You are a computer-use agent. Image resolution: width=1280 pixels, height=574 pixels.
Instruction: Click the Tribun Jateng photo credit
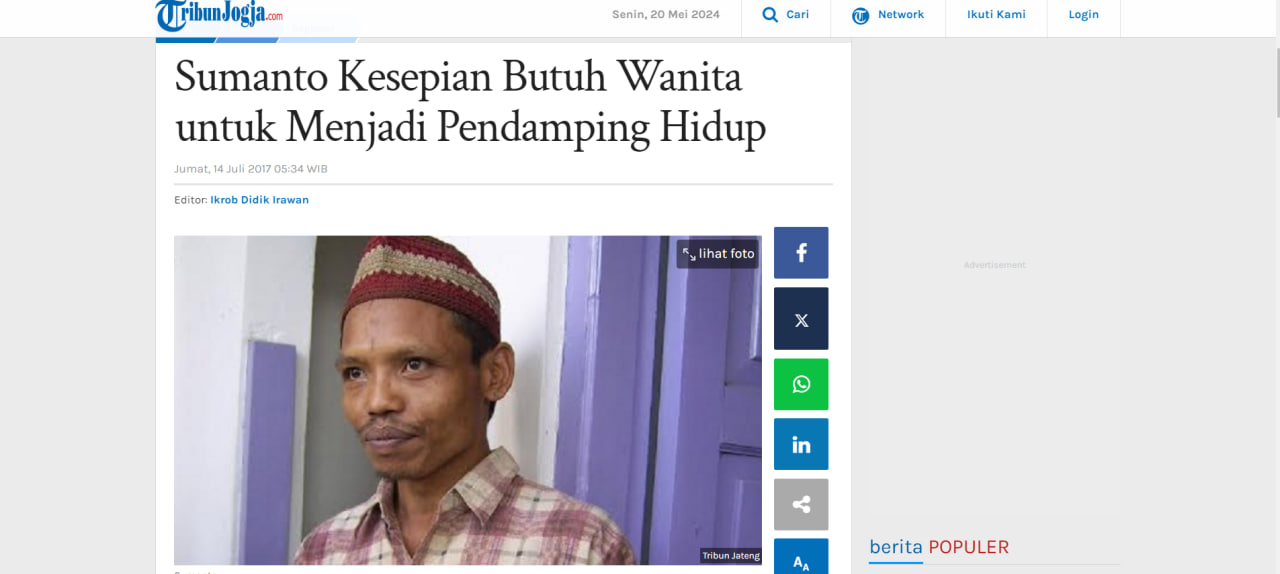tap(731, 556)
